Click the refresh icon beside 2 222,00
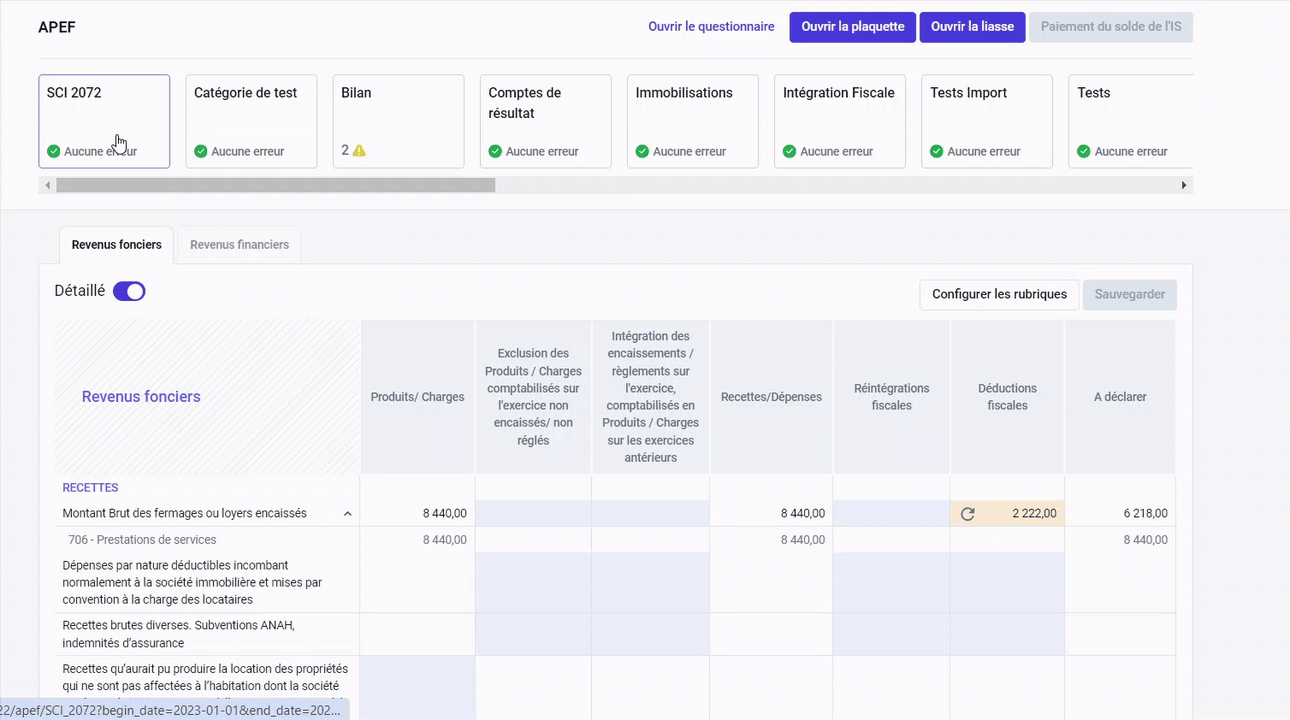Viewport: 1290px width, 720px height. [x=967, y=514]
